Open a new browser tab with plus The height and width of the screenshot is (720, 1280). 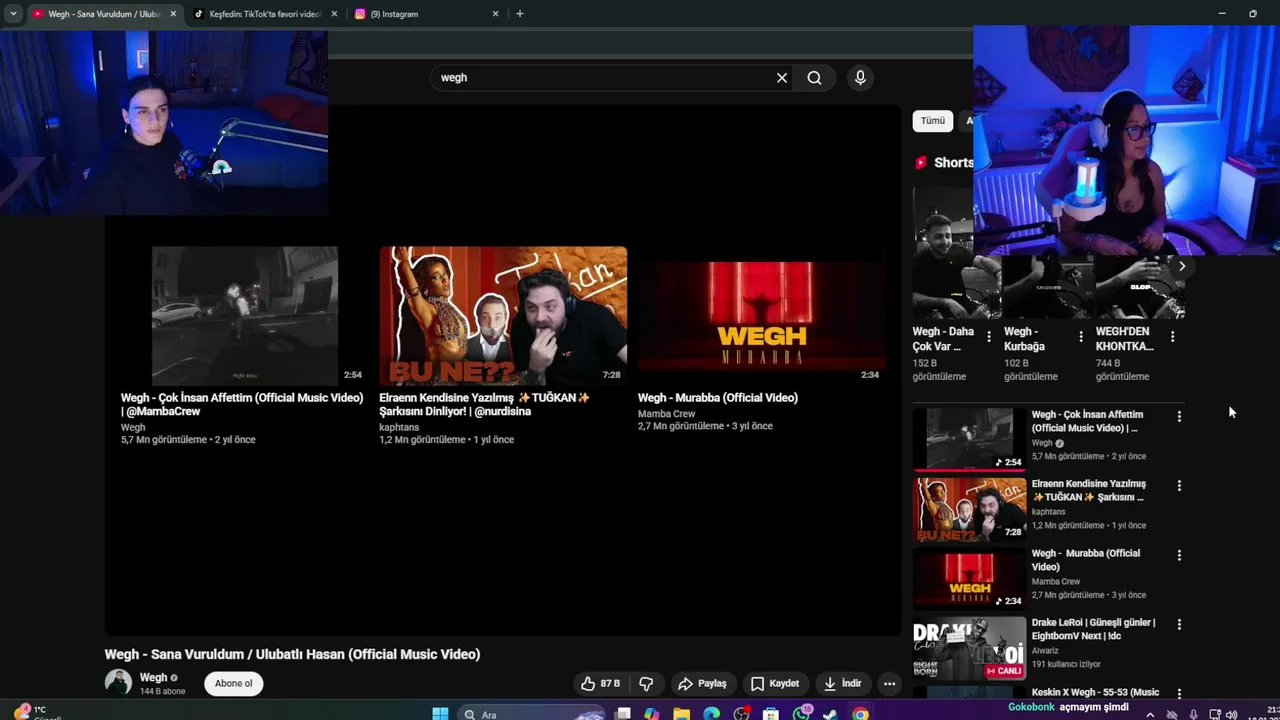[519, 14]
